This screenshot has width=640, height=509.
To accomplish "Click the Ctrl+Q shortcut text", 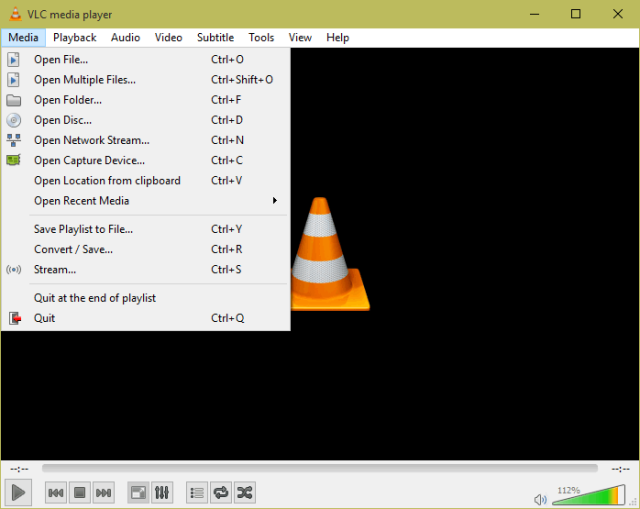I will [227, 318].
